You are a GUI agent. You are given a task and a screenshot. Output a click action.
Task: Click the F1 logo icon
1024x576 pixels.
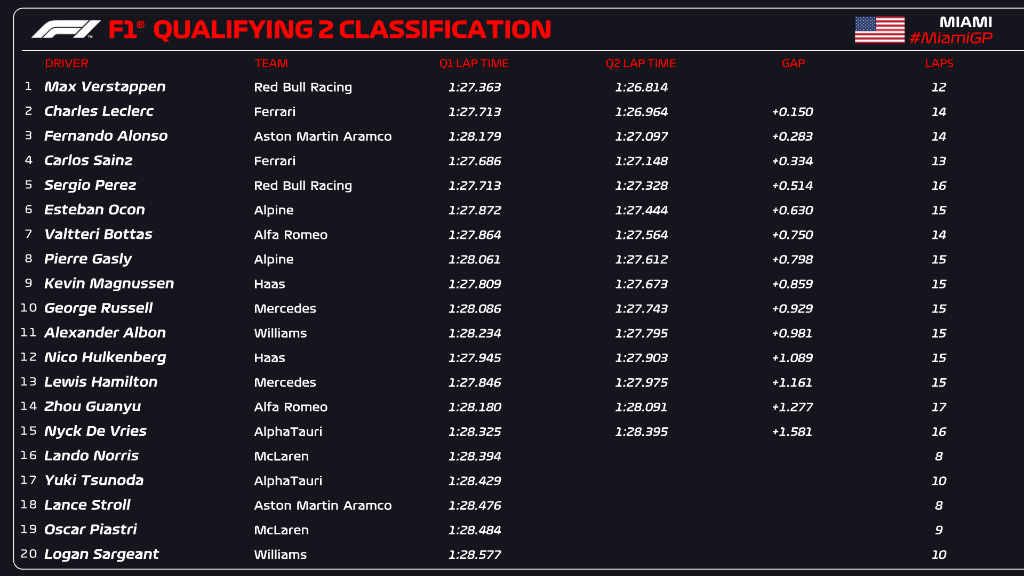click(x=66, y=29)
